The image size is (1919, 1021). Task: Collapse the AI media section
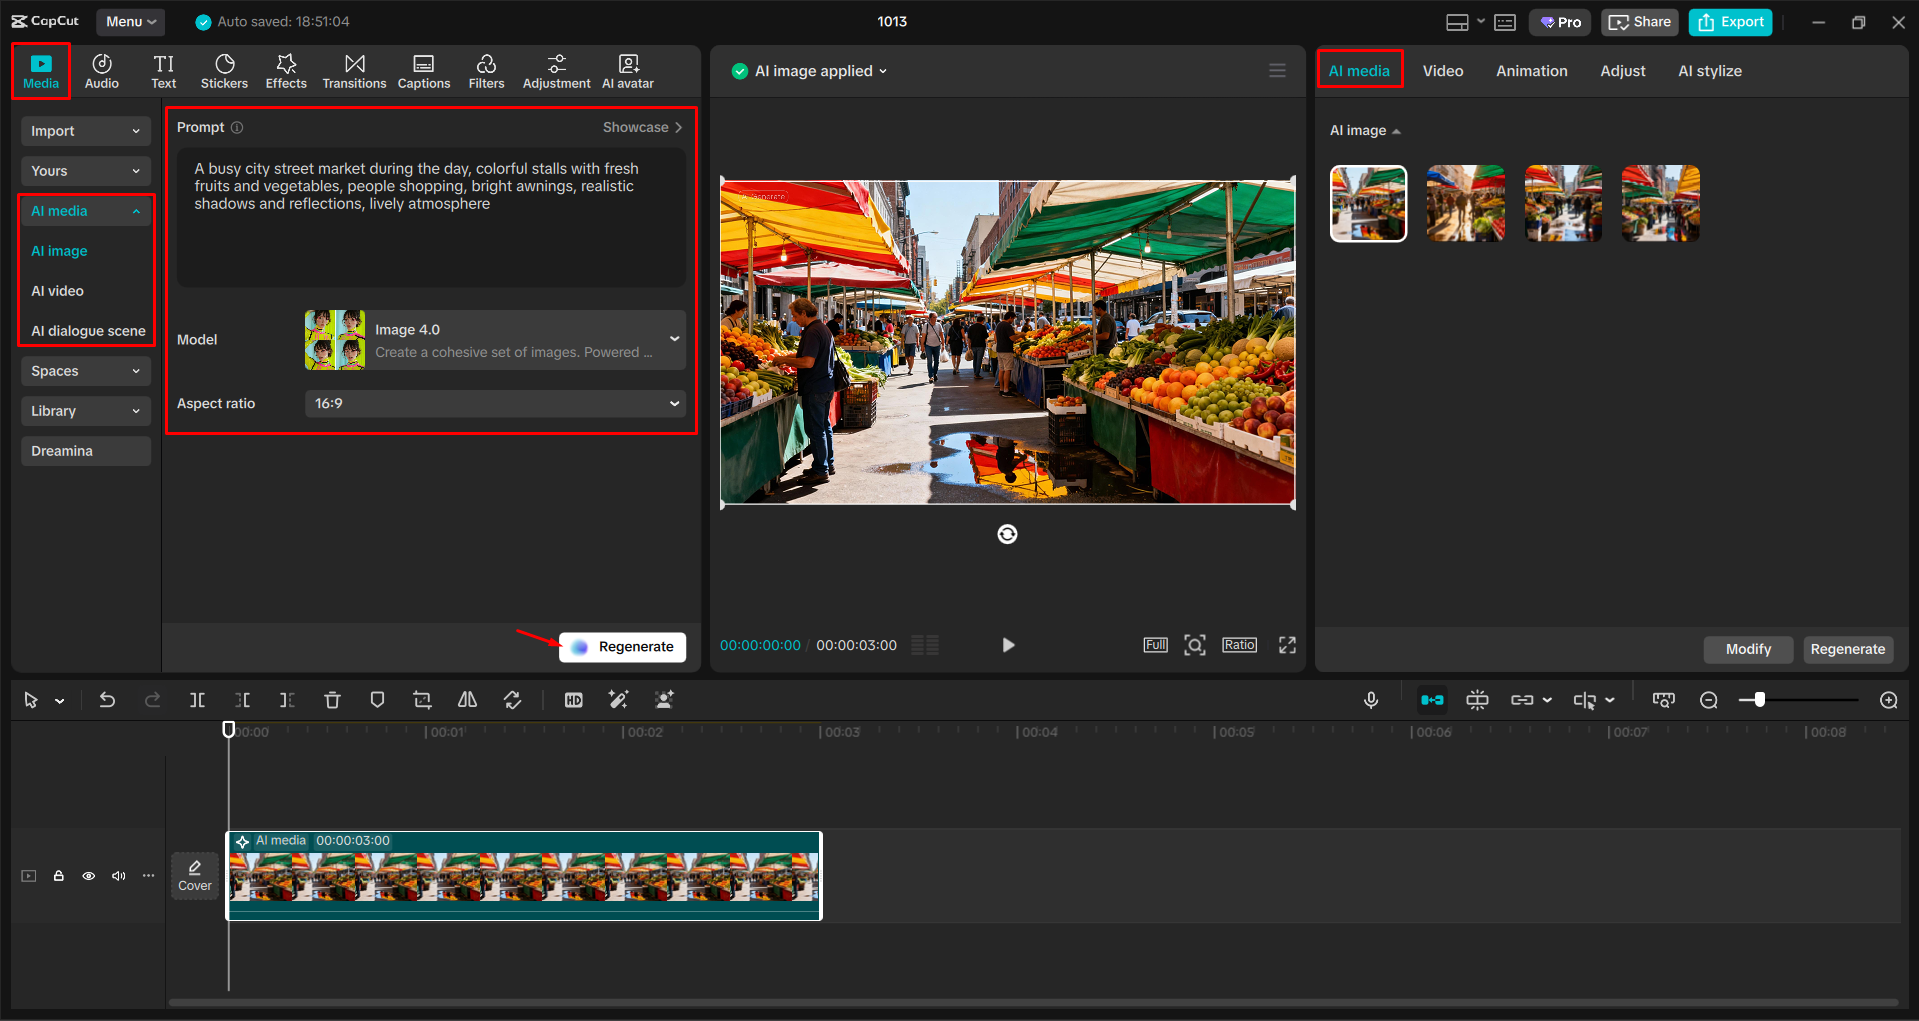136,210
